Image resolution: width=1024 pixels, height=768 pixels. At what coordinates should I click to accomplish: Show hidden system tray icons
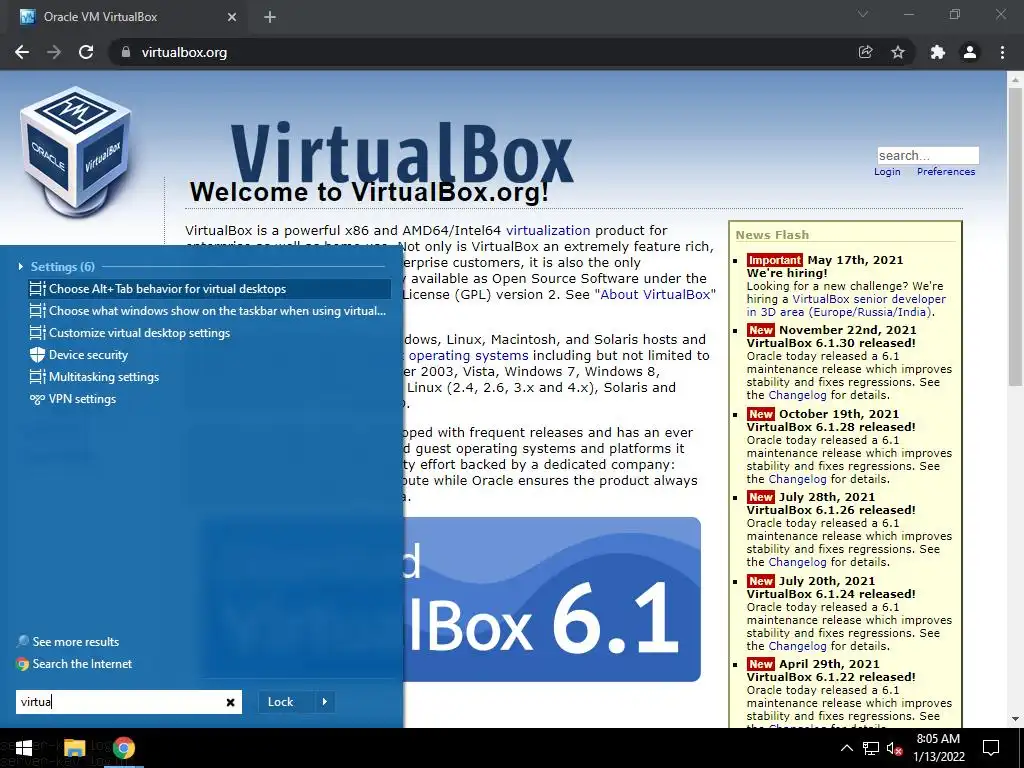tap(846, 748)
